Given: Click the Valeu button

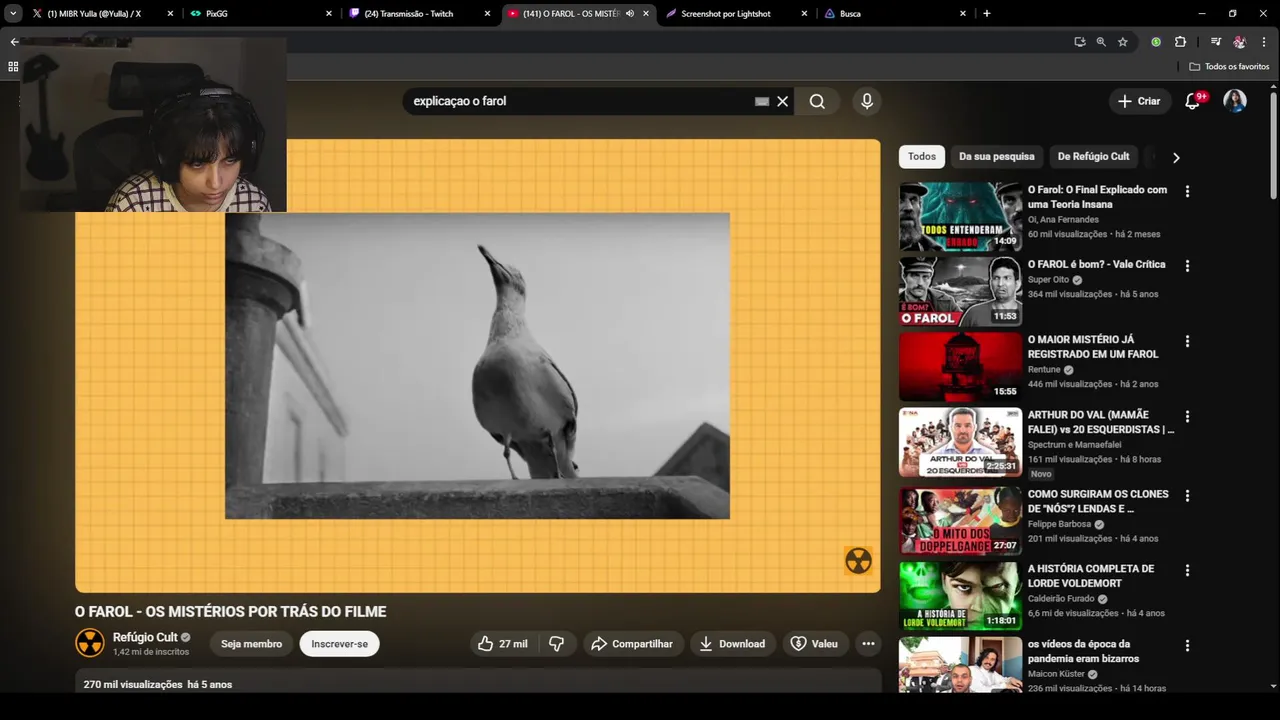Looking at the screenshot, I should [x=814, y=644].
